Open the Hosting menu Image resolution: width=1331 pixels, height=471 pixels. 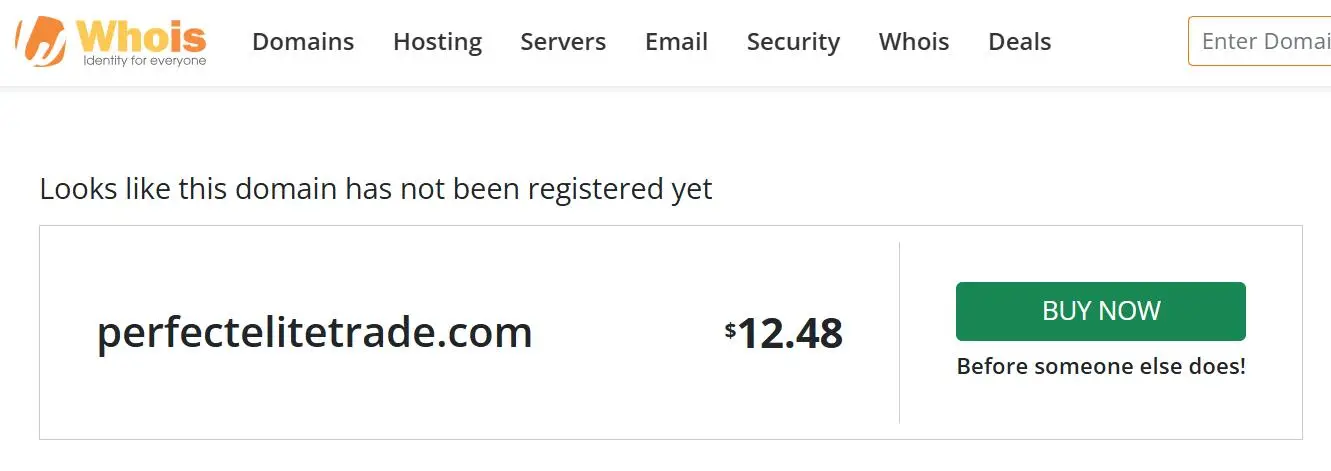(x=437, y=42)
